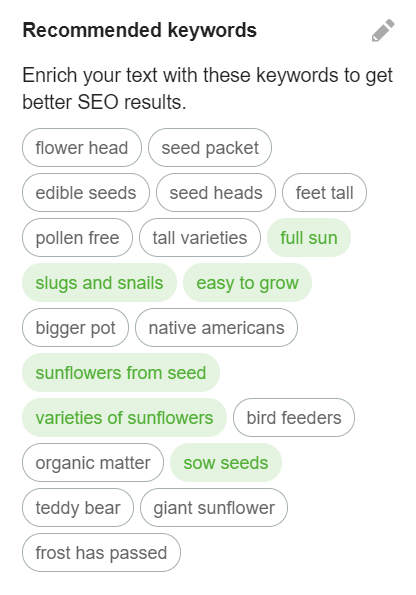Choose the 'edible seeds' keyword
416x595 pixels.
(86, 193)
